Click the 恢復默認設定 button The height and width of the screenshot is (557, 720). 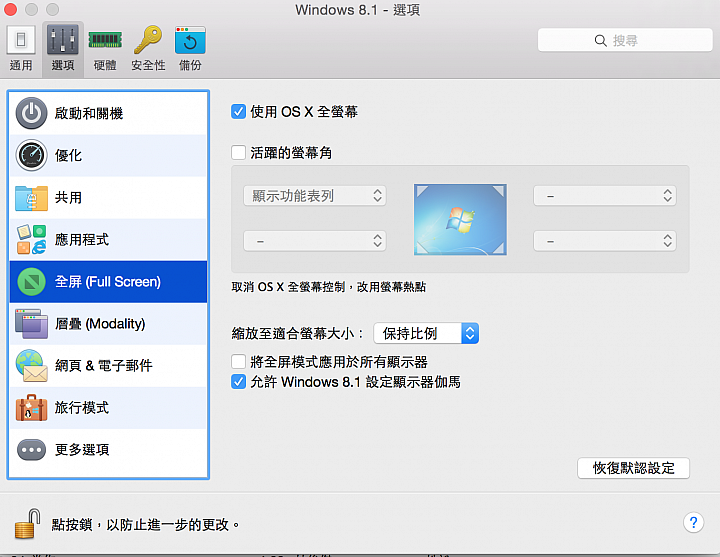tap(633, 468)
